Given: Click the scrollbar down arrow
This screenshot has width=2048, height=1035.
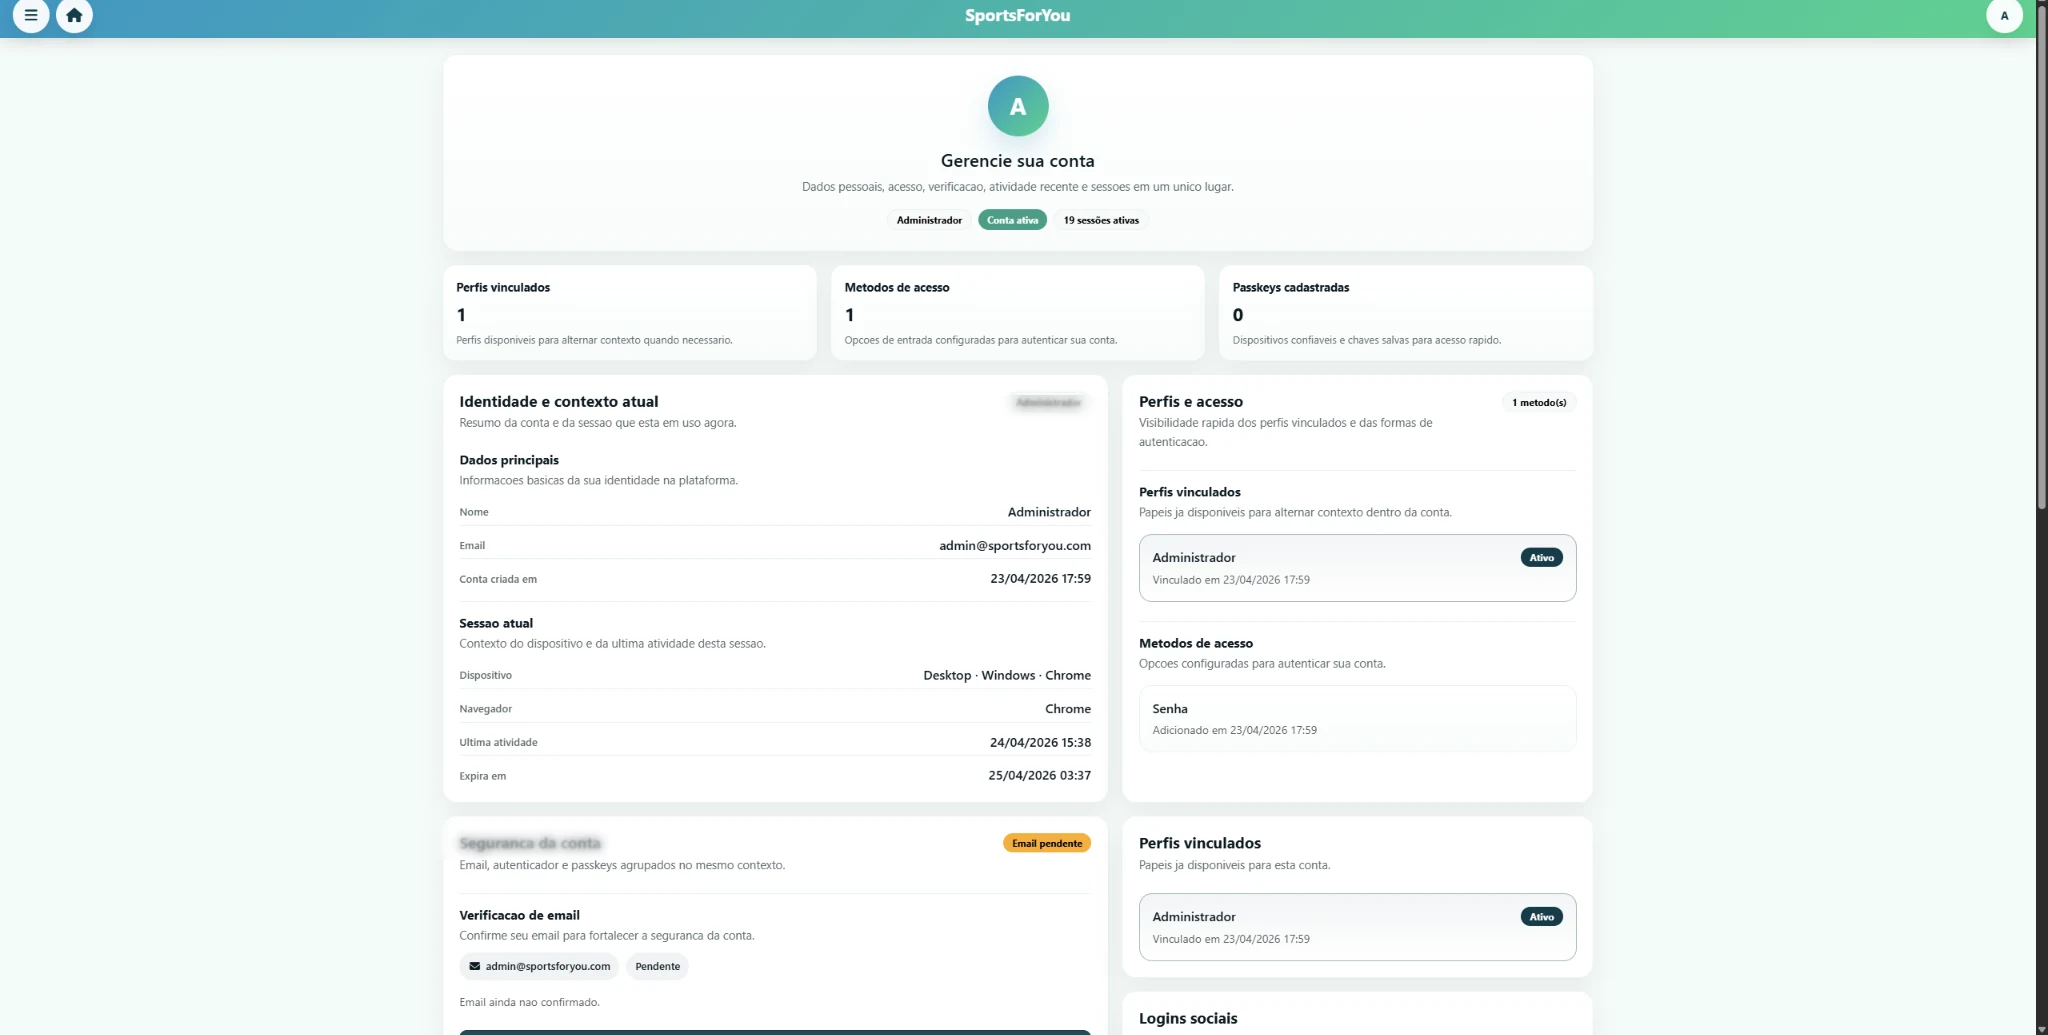Looking at the screenshot, I should [2041, 1029].
